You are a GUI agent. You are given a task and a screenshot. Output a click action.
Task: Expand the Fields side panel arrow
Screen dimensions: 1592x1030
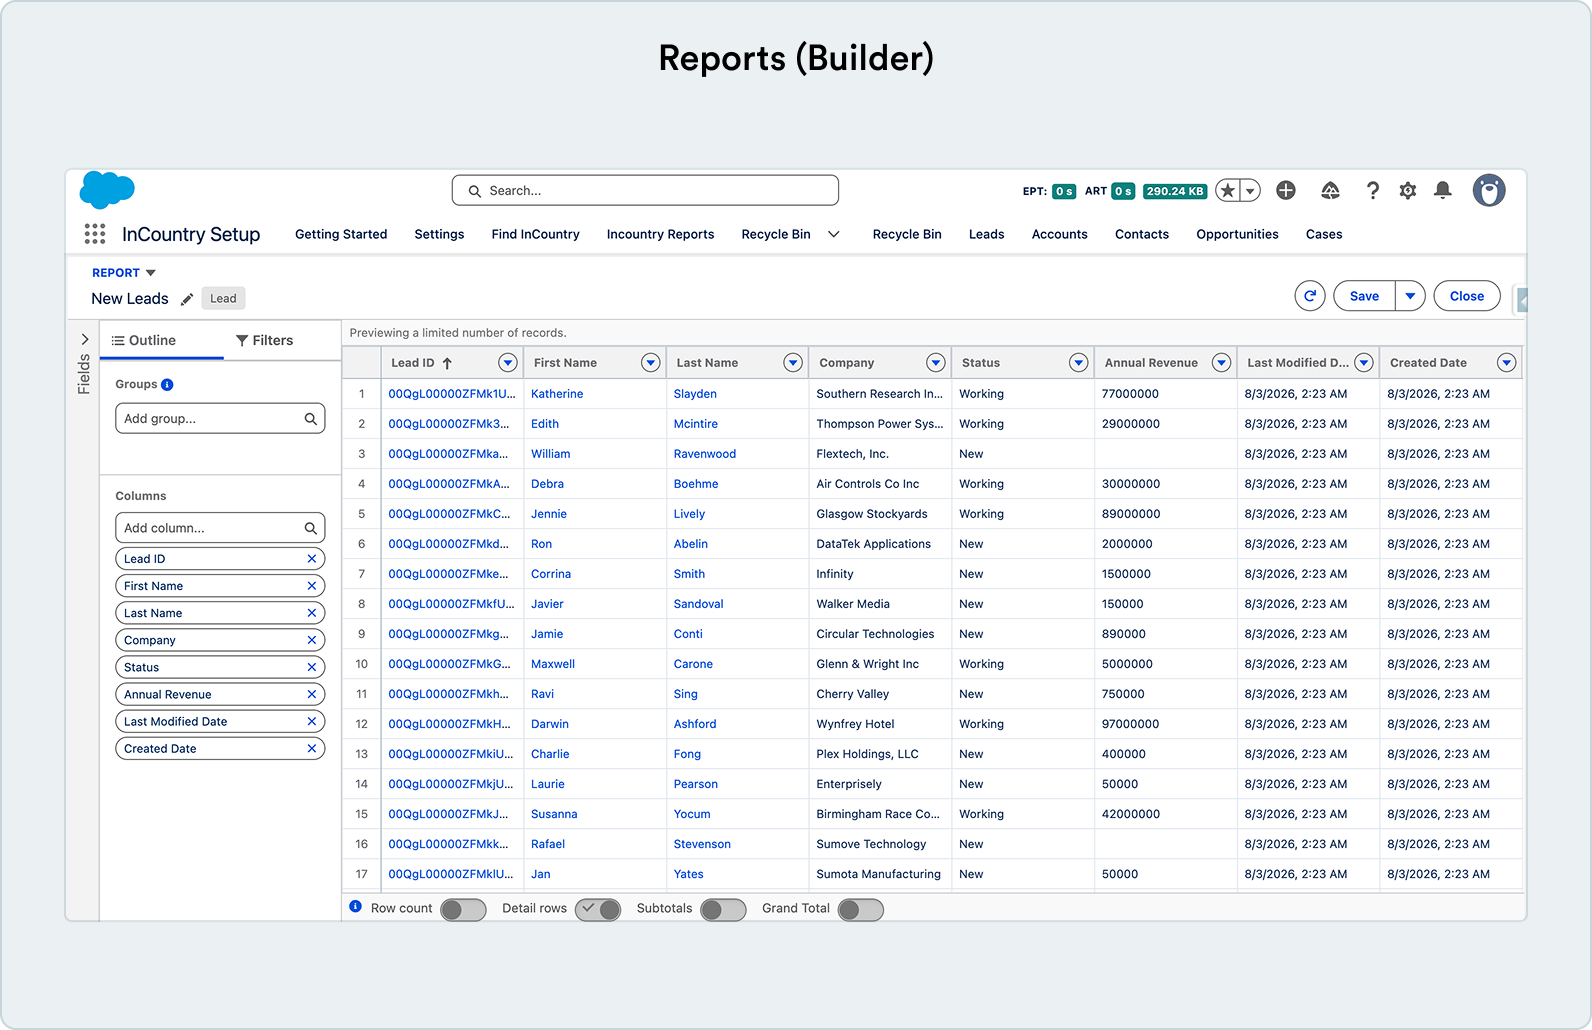(x=85, y=339)
